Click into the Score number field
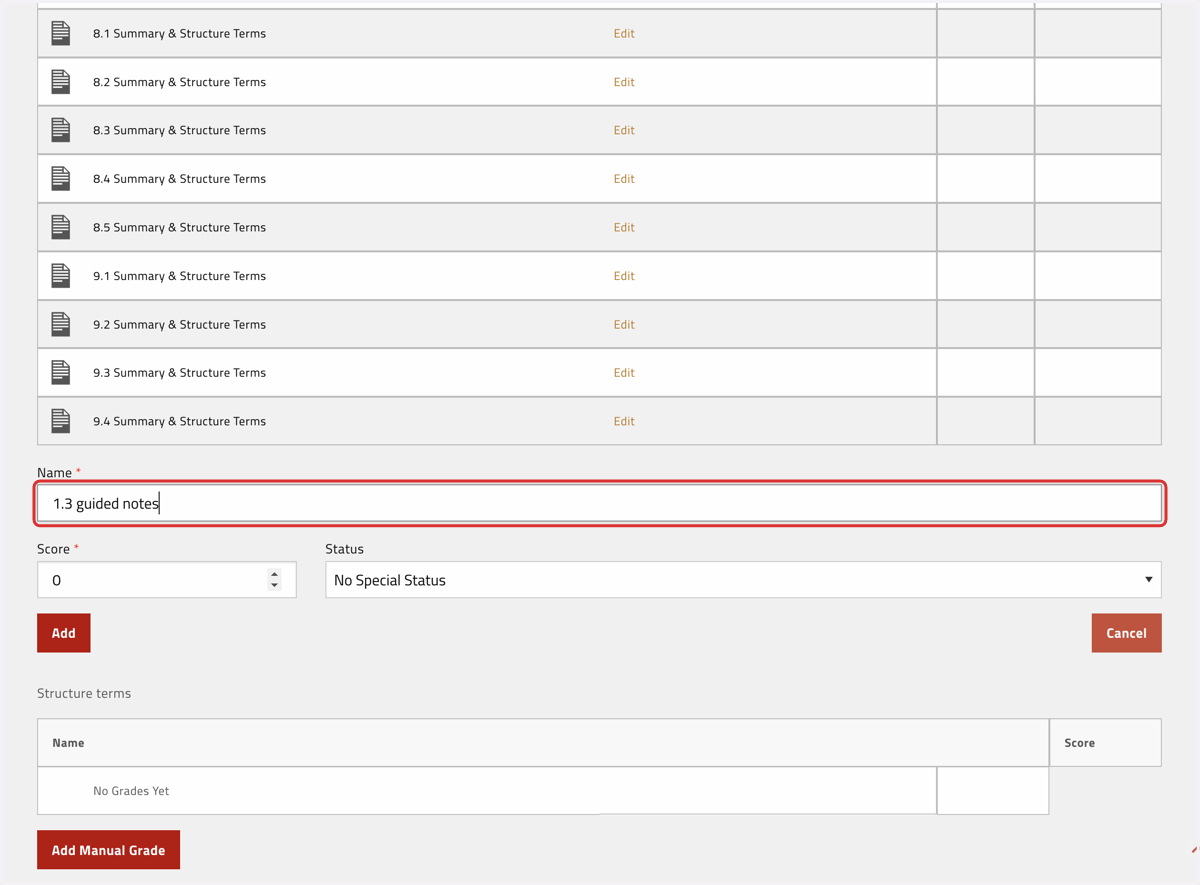 [x=166, y=580]
